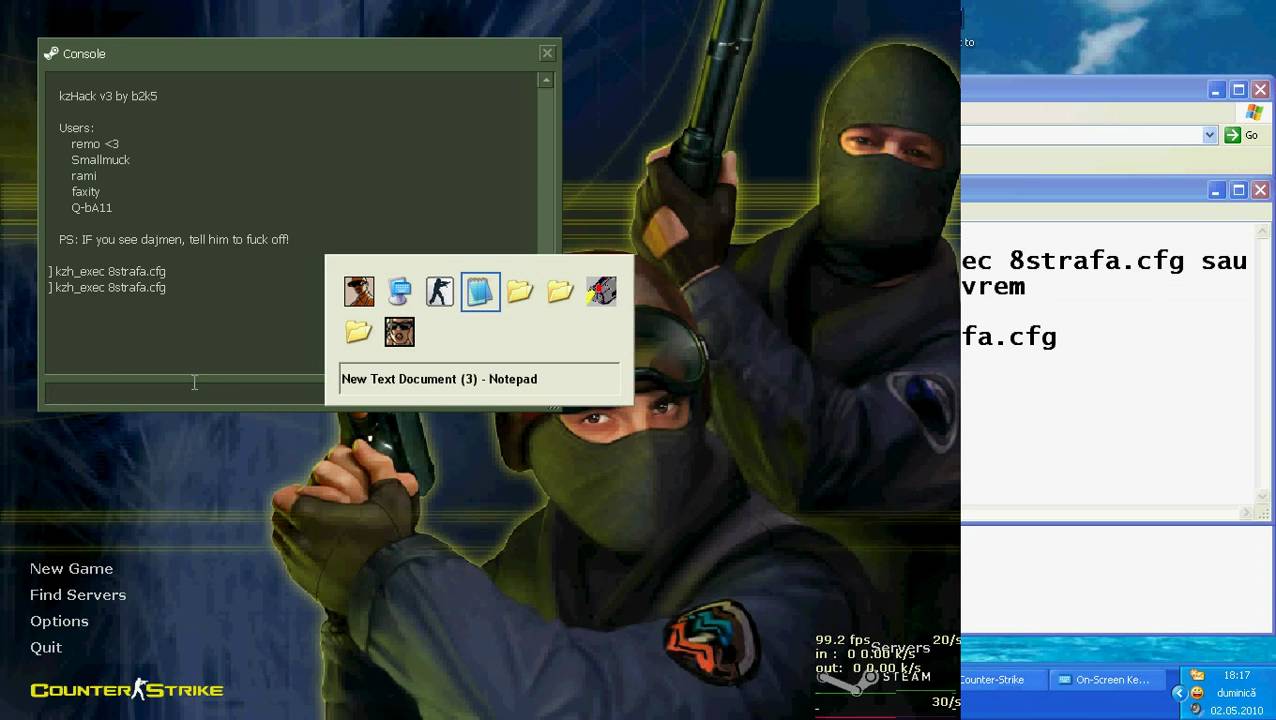1276x720 pixels.
Task: Click the 'Q-bA11' entry in console
Action: click(91, 208)
